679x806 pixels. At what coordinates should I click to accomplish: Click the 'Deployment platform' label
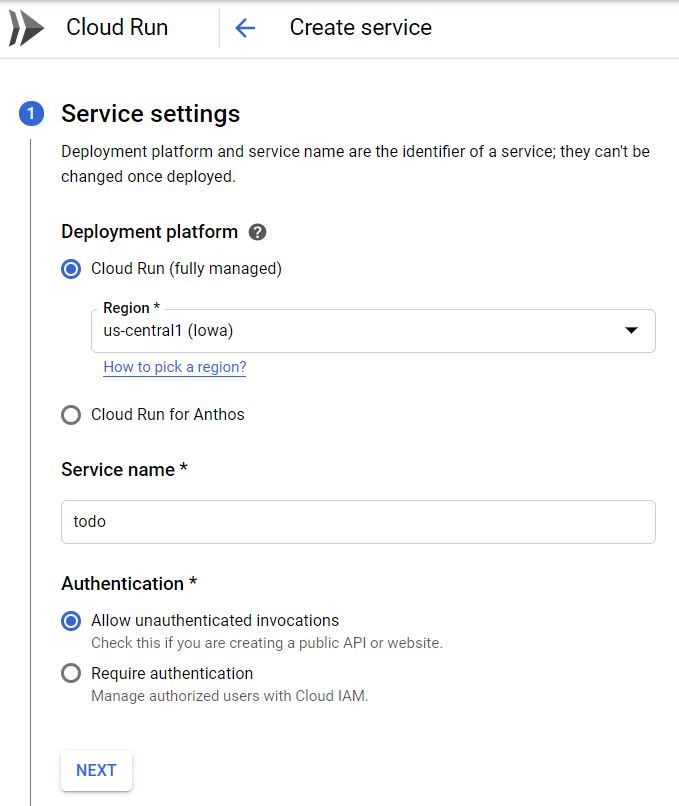pos(150,232)
